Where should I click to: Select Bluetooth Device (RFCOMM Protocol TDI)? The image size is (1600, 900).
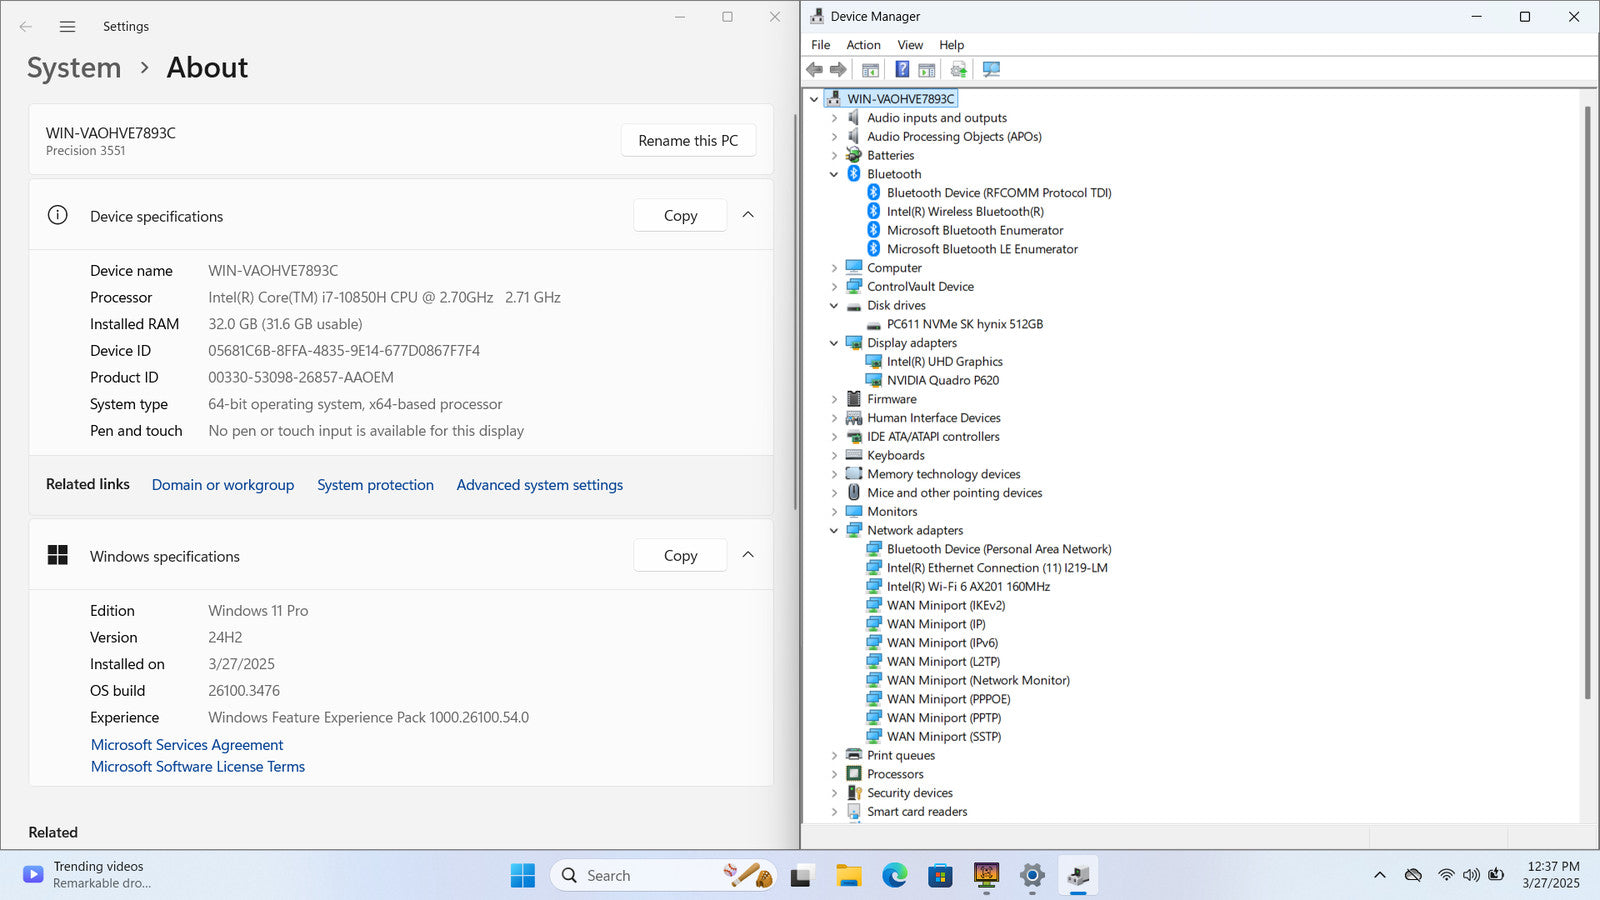[x=999, y=192]
